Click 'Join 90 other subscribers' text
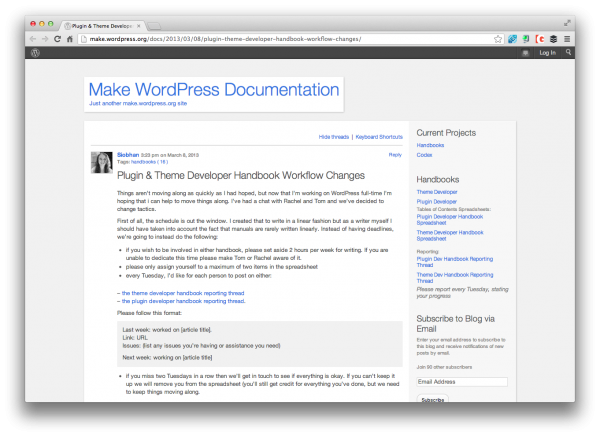This screenshot has width=600, height=437. (444, 367)
